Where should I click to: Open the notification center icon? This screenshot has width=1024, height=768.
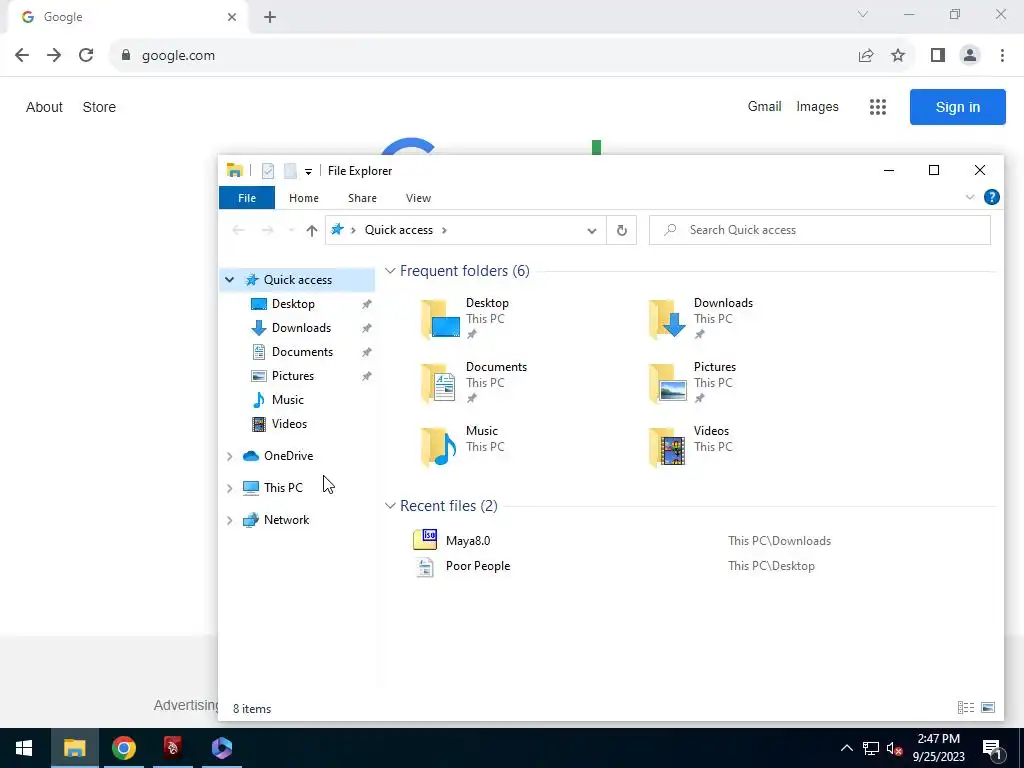pos(992,749)
